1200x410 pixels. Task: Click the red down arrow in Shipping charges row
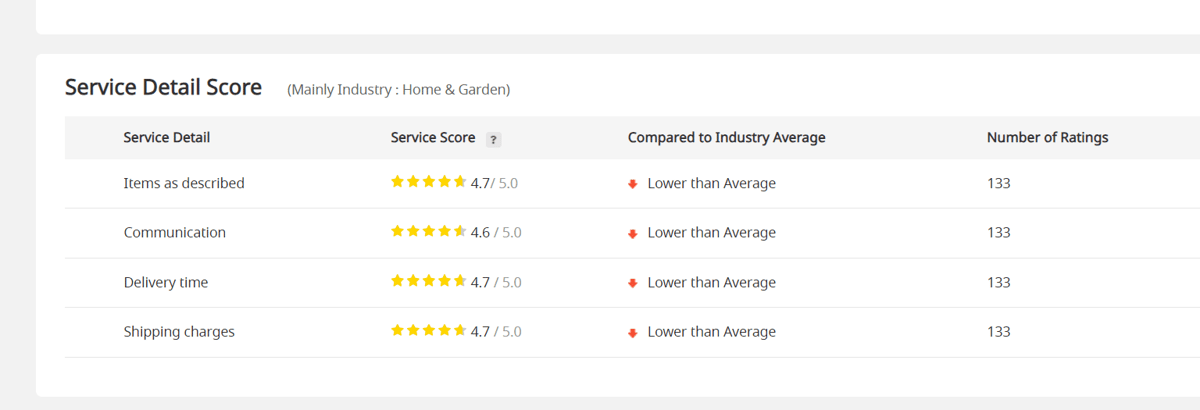pos(633,333)
